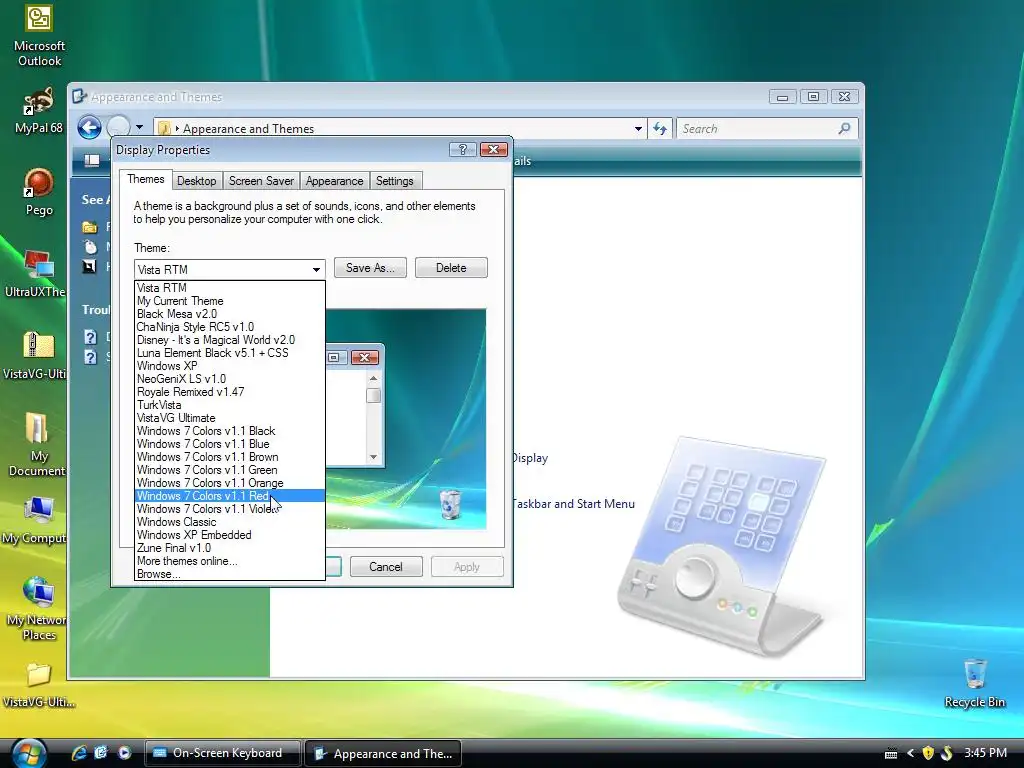Select Zune Final v1.0 theme
Viewport: 1024px width, 768px height.
[x=230, y=548]
